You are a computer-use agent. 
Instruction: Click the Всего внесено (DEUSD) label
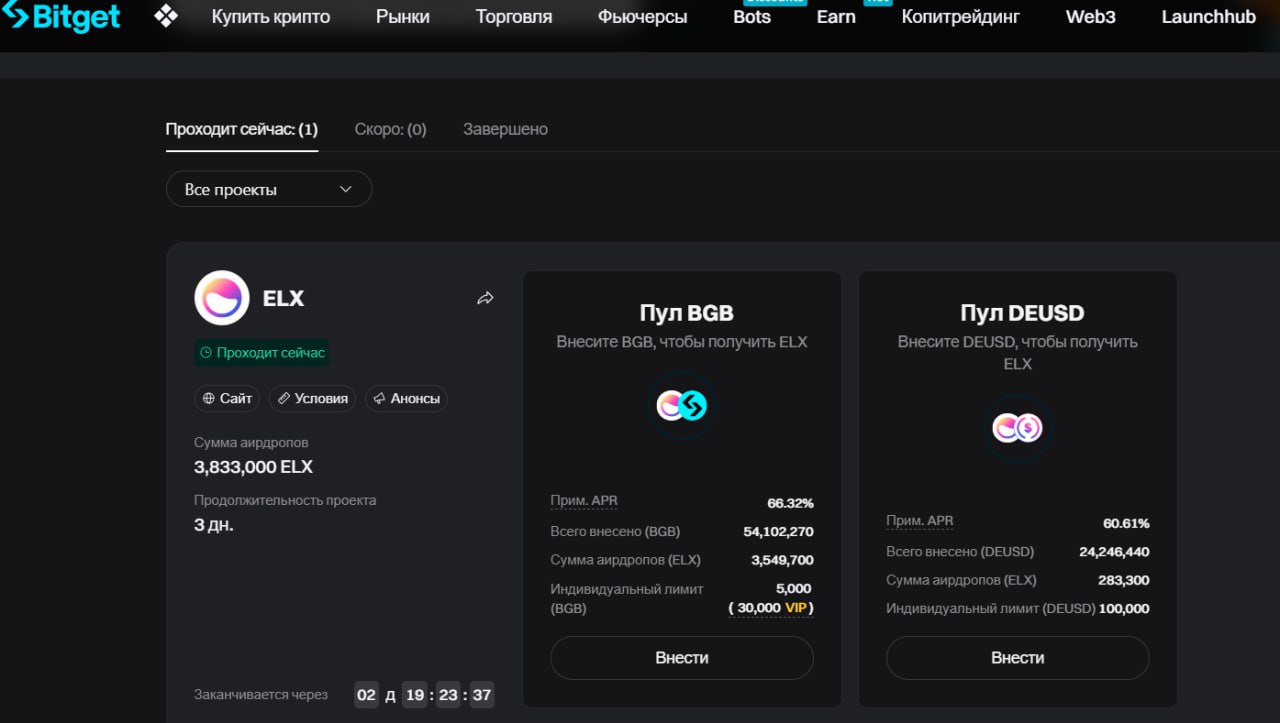(960, 552)
